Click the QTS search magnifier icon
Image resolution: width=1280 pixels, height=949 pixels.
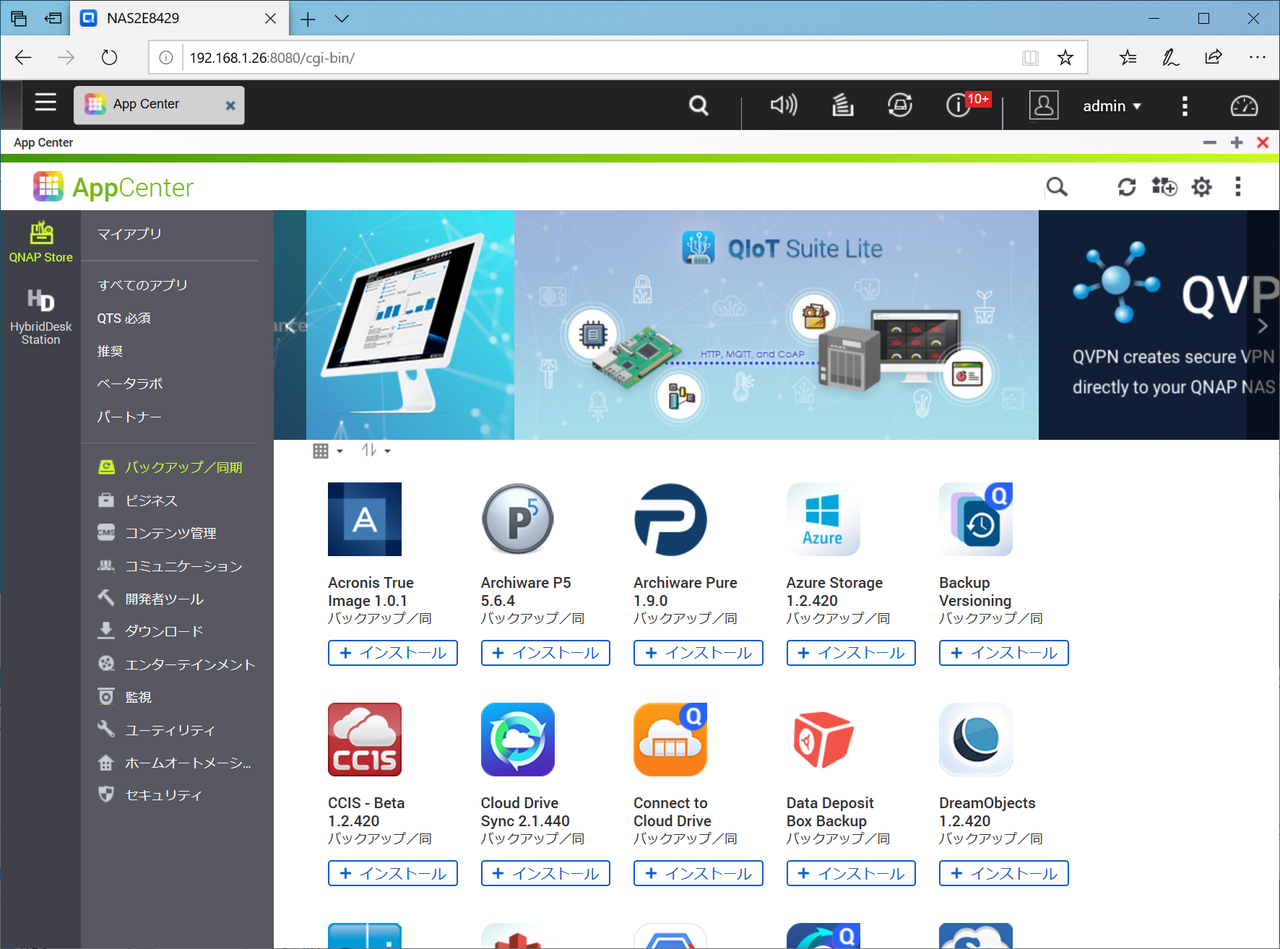(699, 105)
